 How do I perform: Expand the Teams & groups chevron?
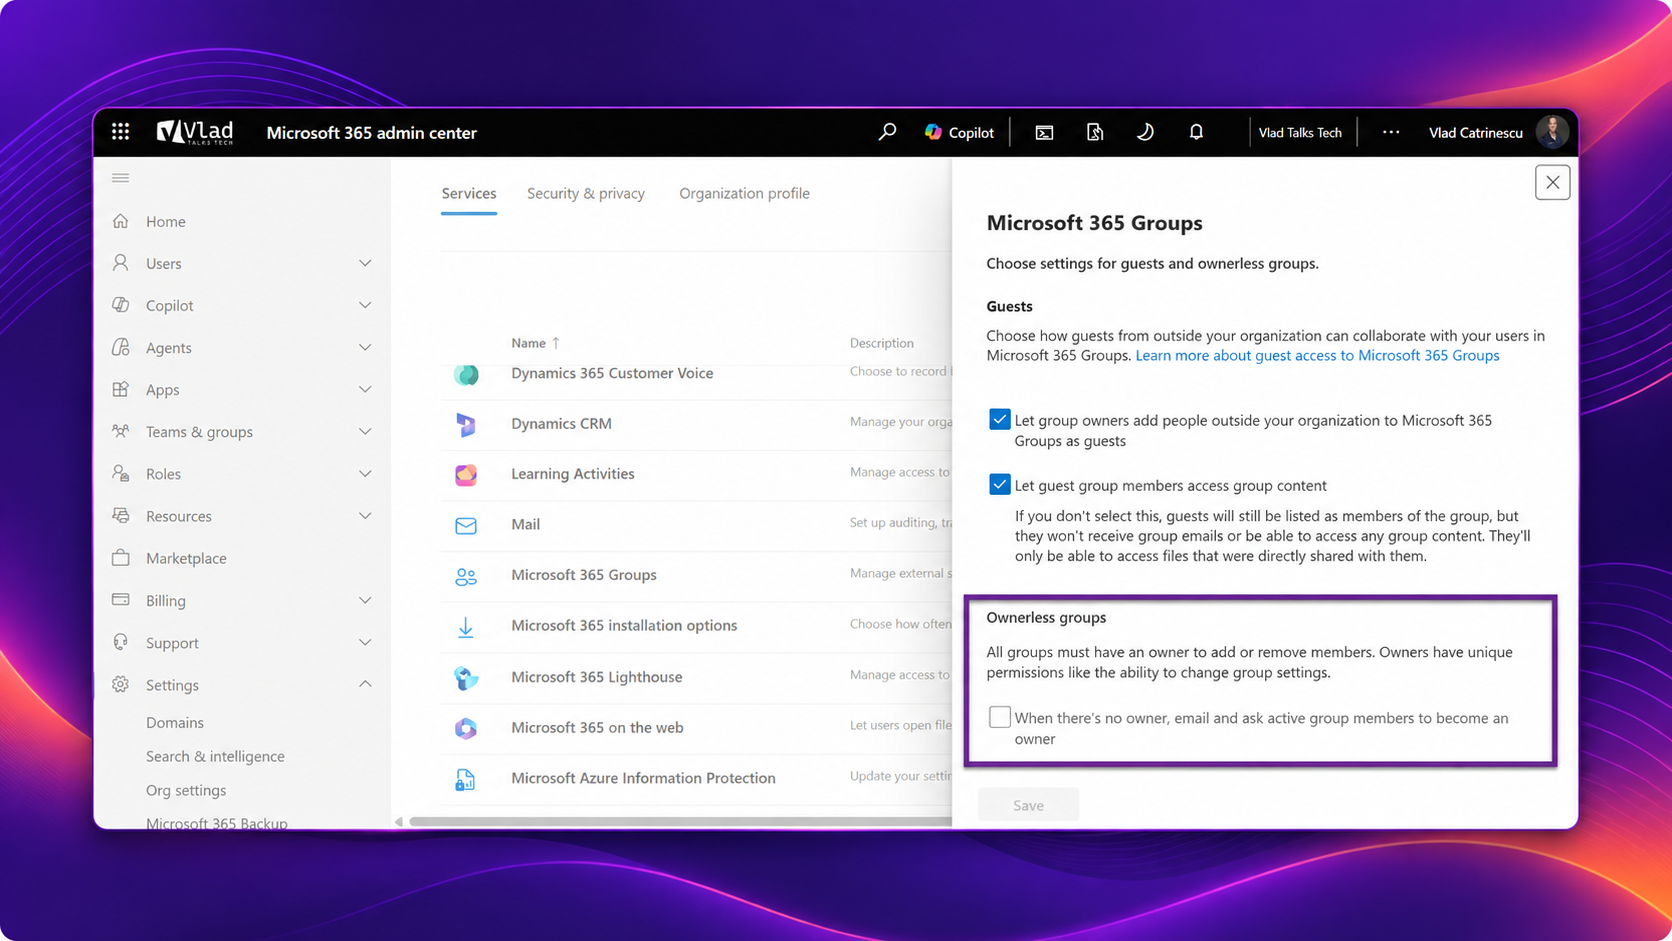(x=365, y=431)
